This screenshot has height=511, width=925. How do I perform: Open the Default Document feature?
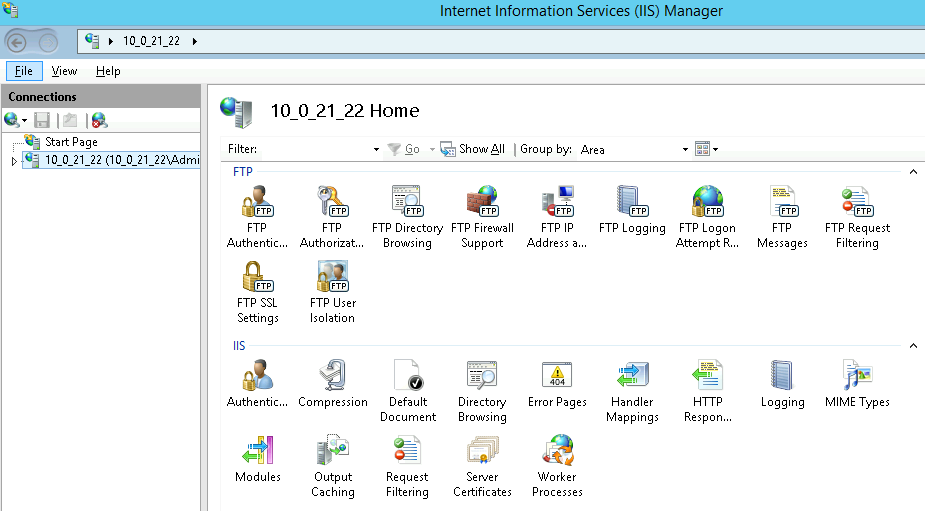point(408,391)
